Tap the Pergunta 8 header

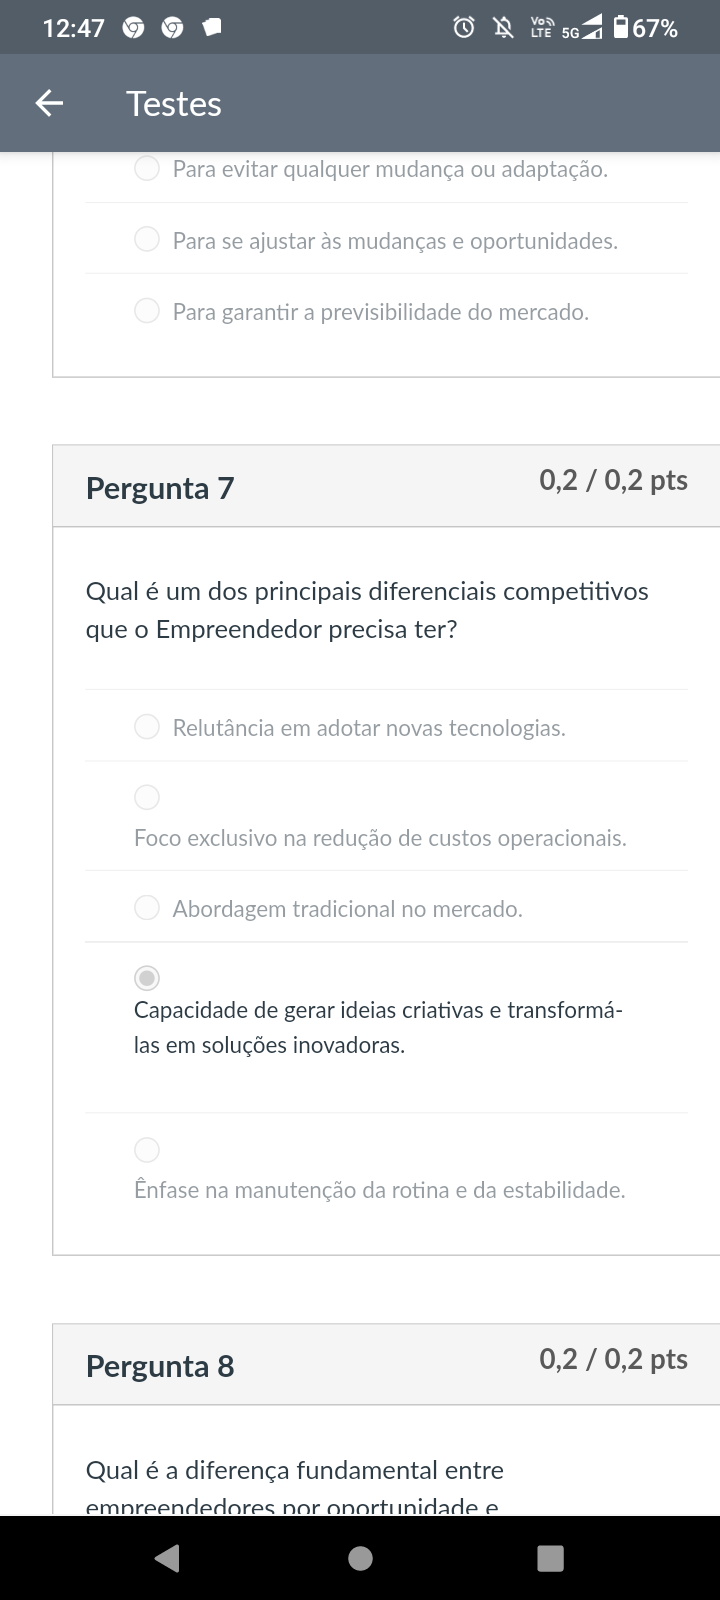[x=160, y=1366]
